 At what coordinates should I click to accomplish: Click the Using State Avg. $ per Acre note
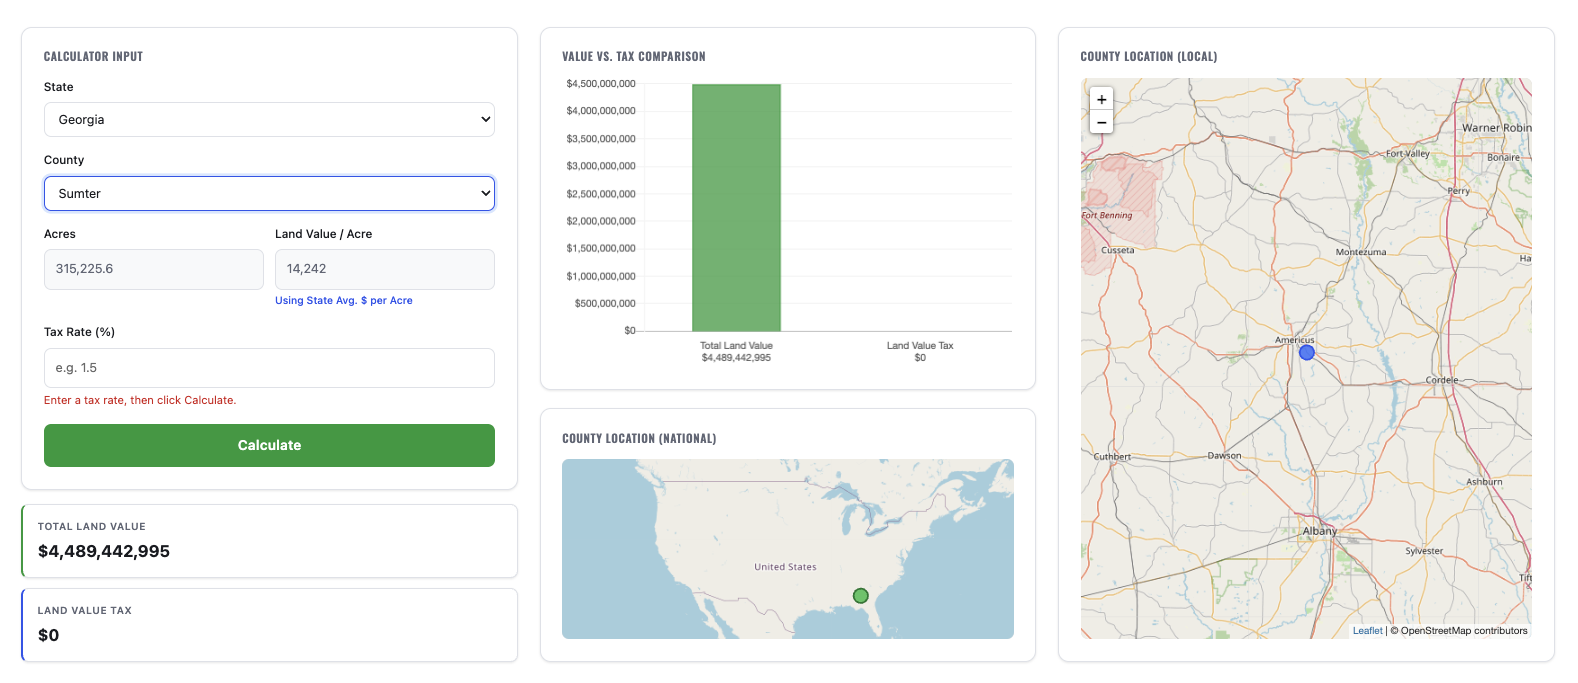(343, 301)
